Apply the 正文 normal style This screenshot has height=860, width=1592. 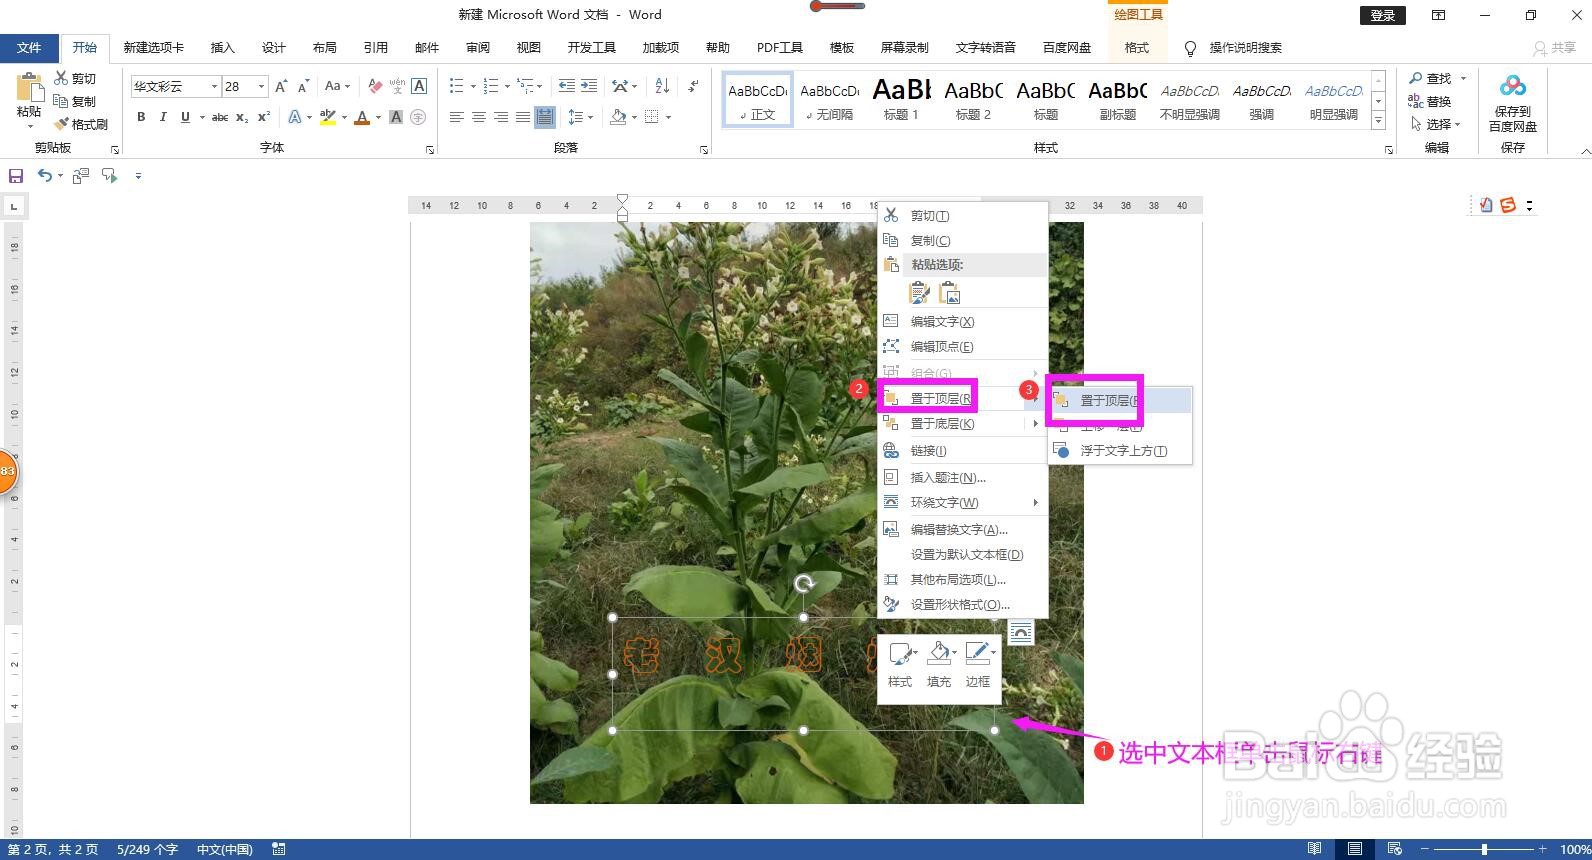coord(757,99)
